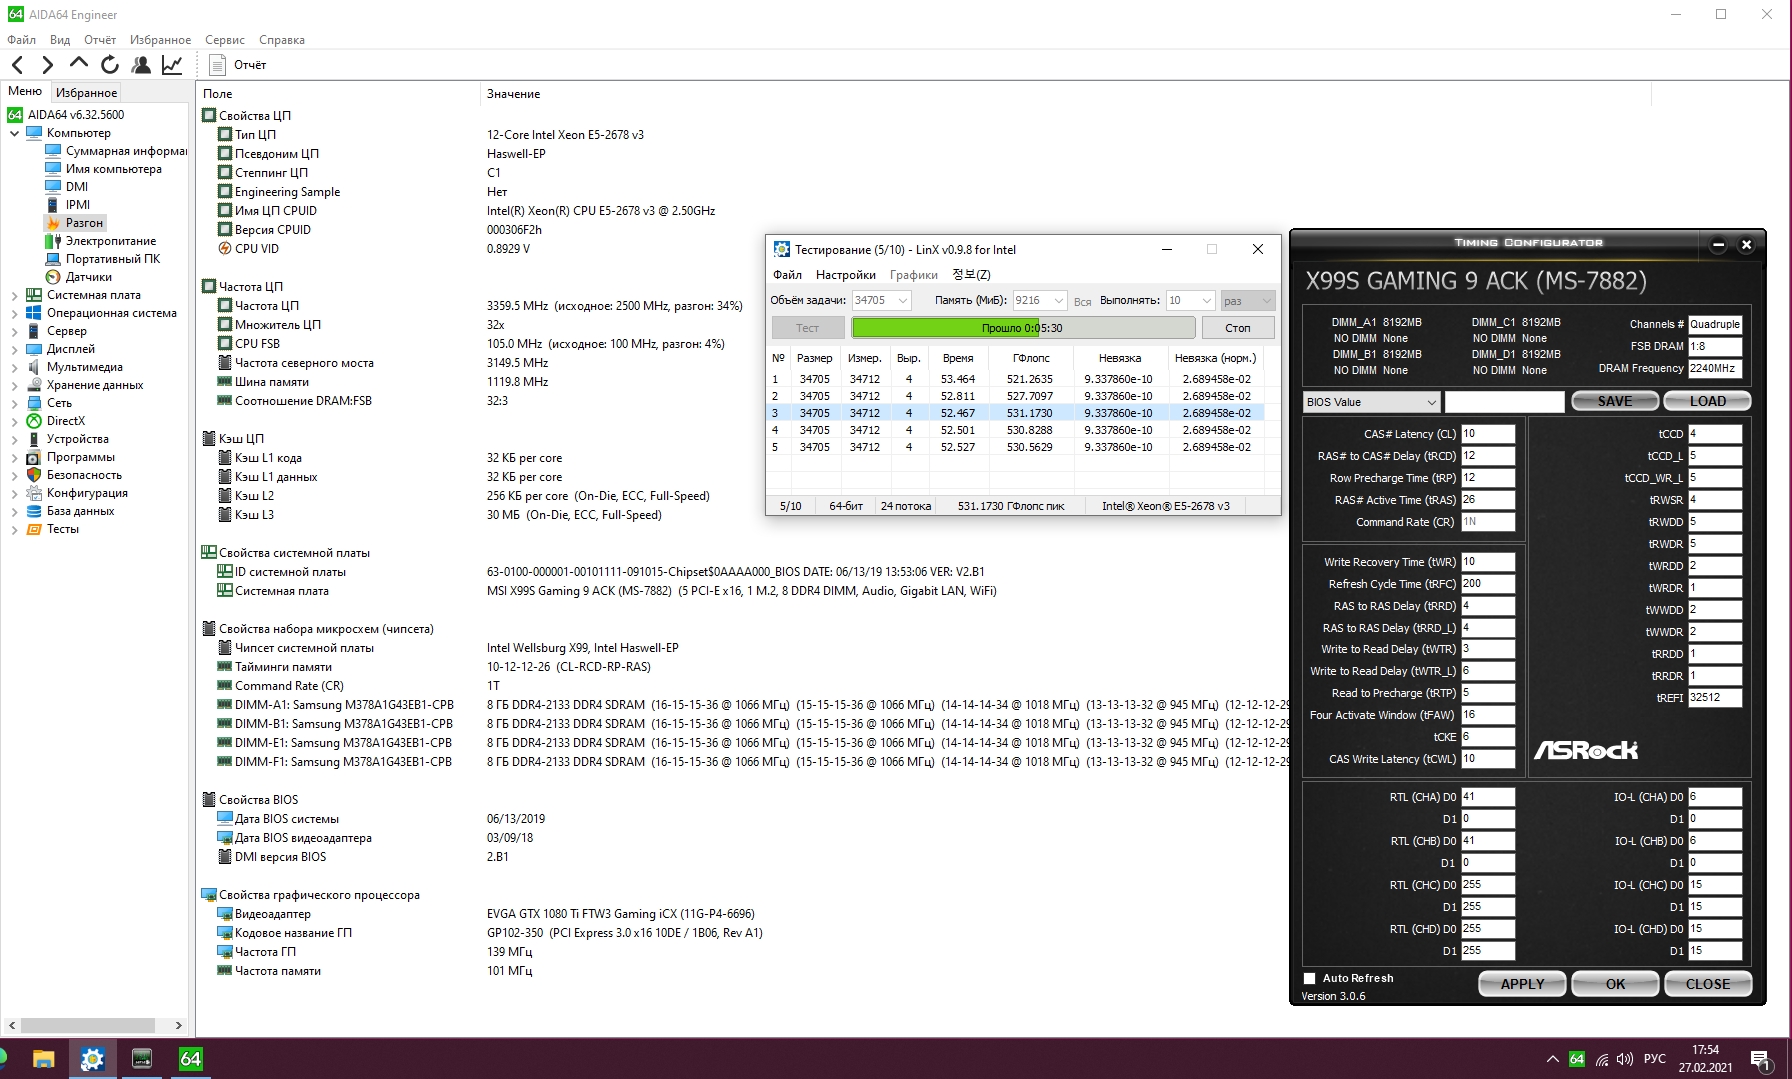Click APPLY in Timing Configurator

point(1522,984)
